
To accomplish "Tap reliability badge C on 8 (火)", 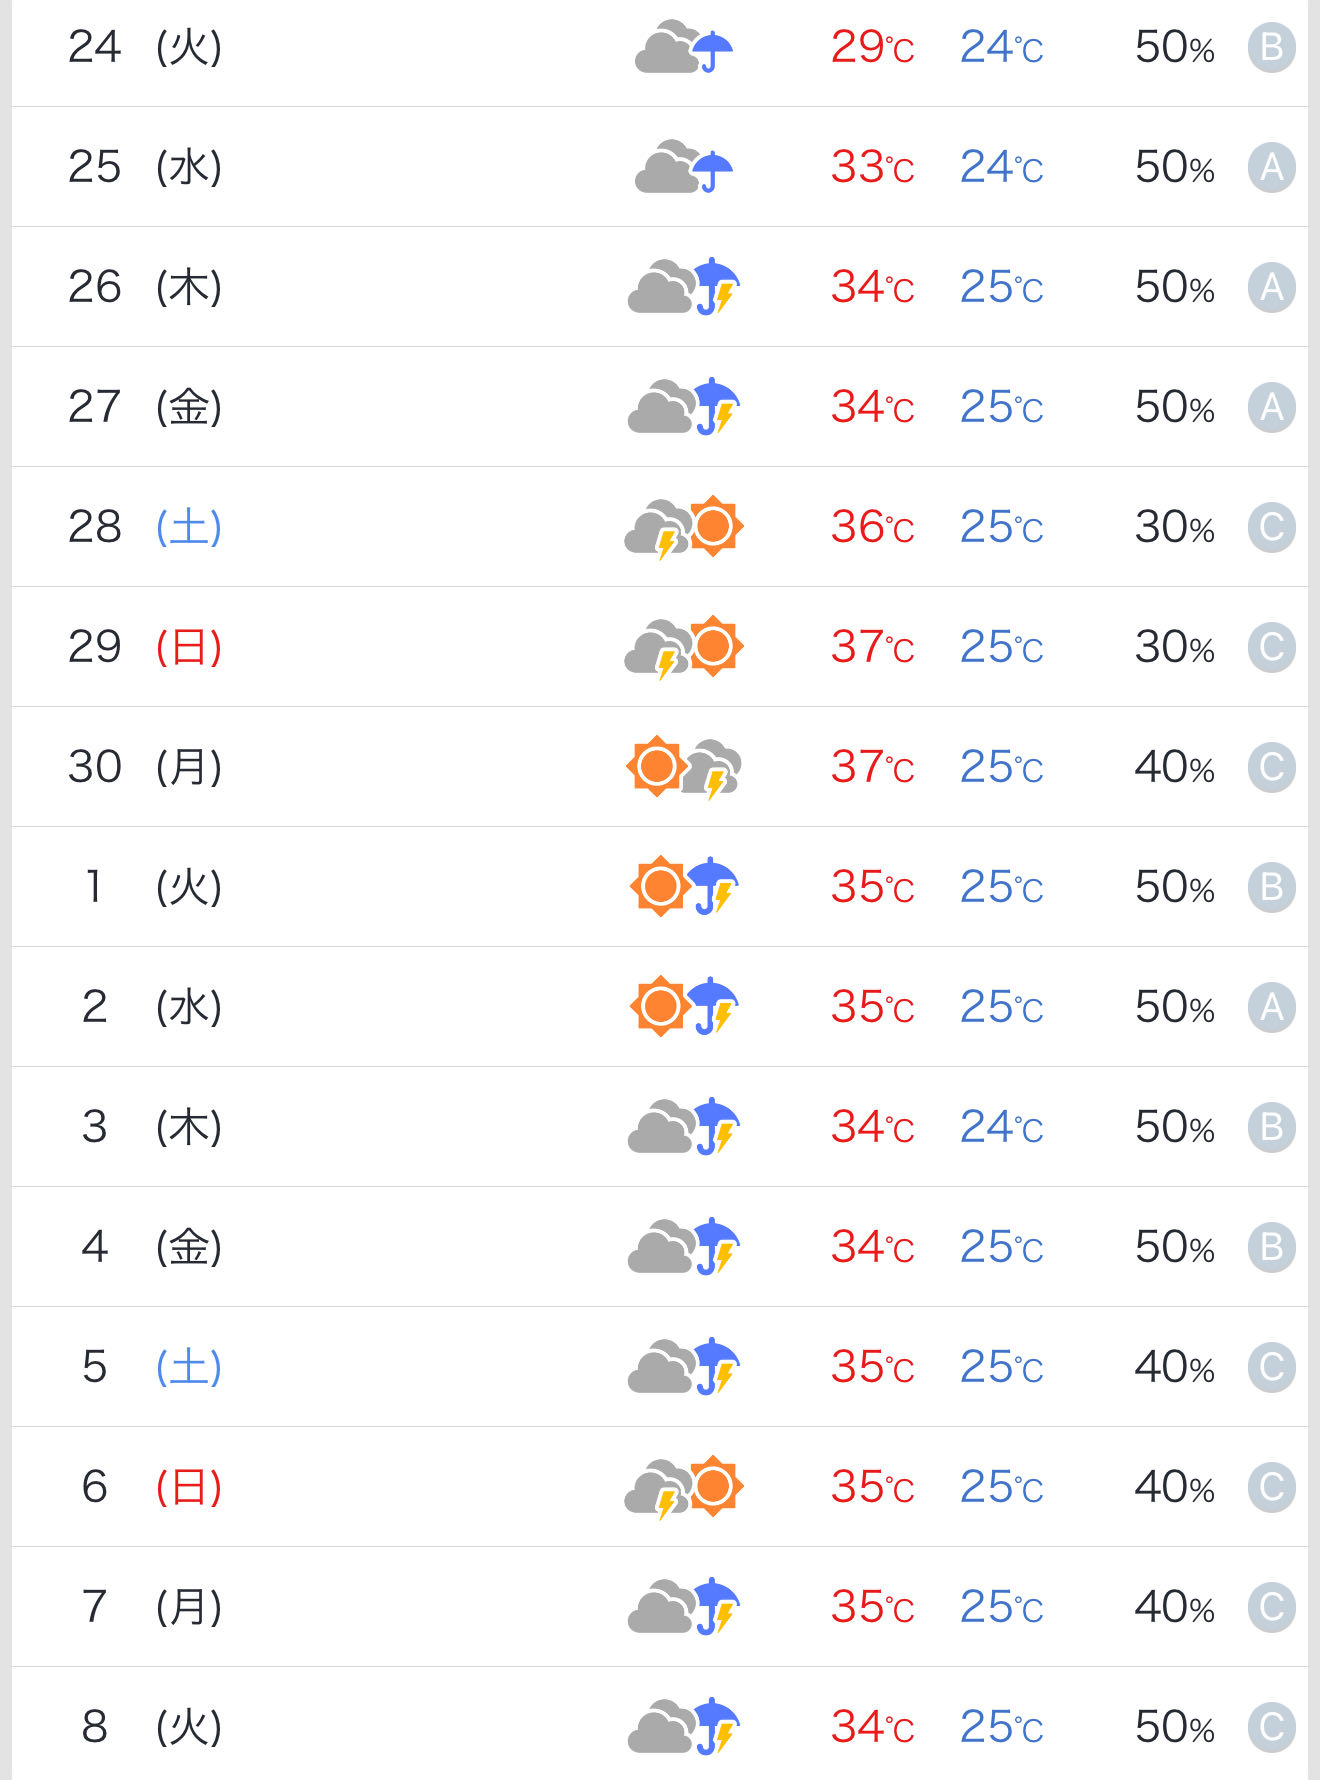I will point(1272,1727).
